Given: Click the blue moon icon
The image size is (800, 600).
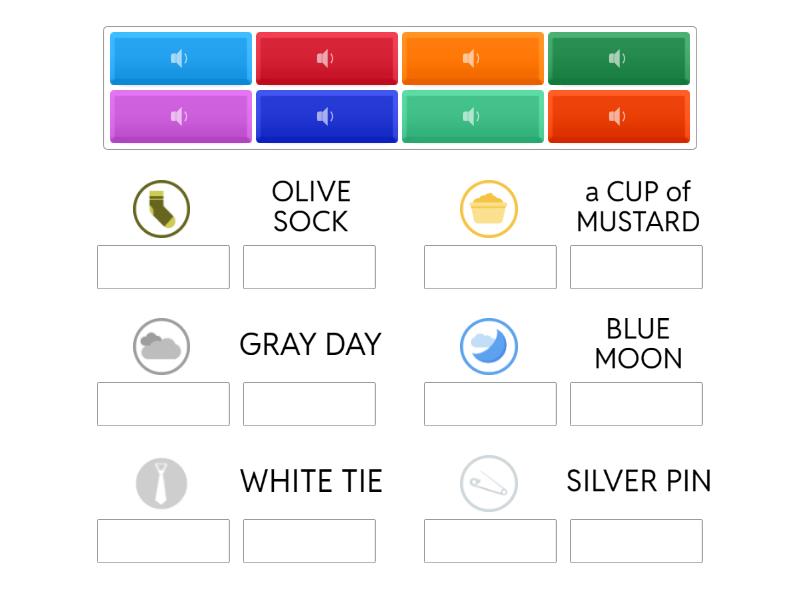Looking at the screenshot, I should 489,346.
